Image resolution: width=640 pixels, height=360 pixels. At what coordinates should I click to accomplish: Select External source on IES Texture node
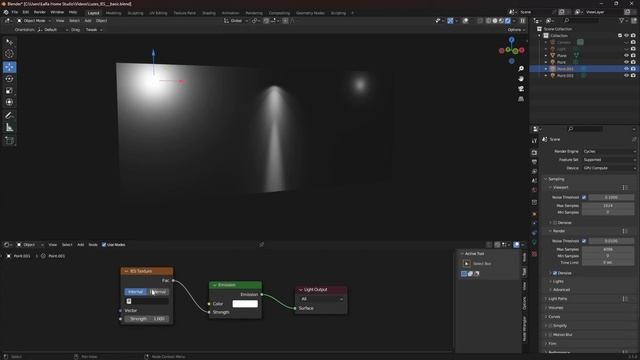(x=158, y=292)
